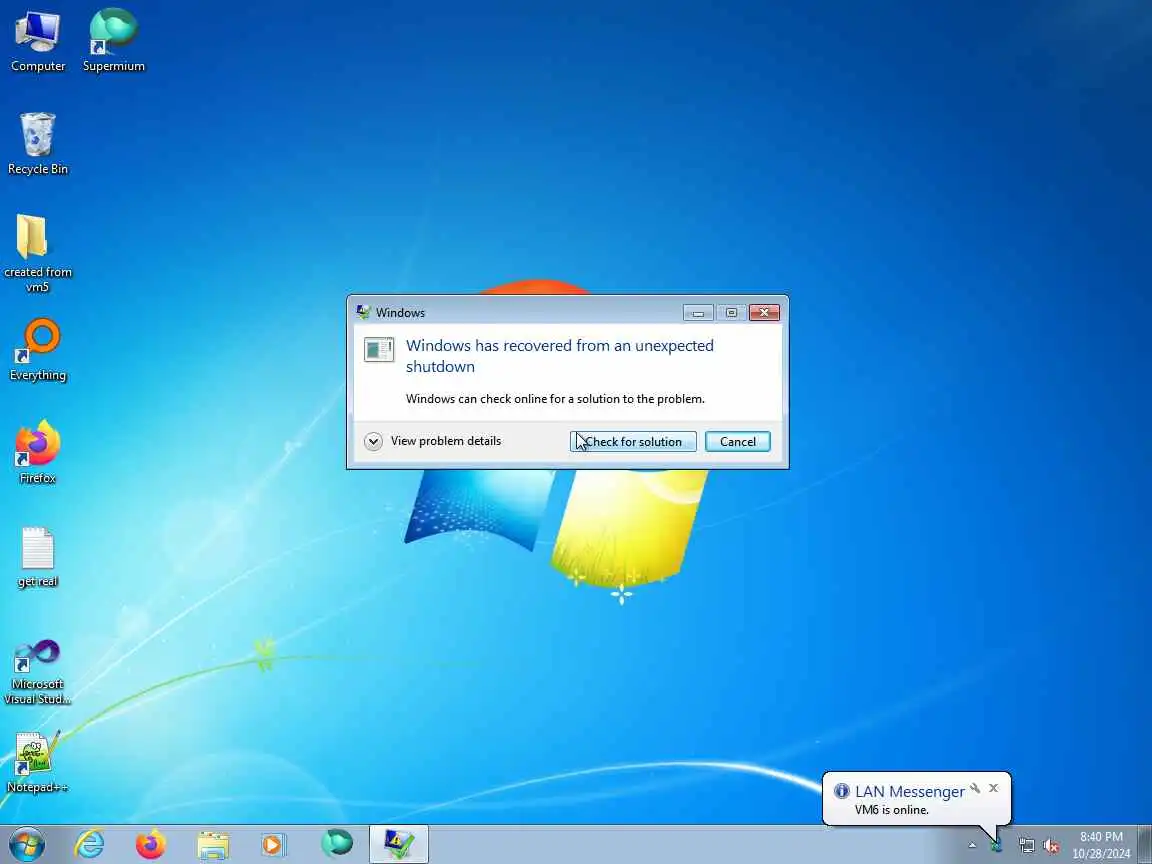Select the Everything search shortcut

37,350
